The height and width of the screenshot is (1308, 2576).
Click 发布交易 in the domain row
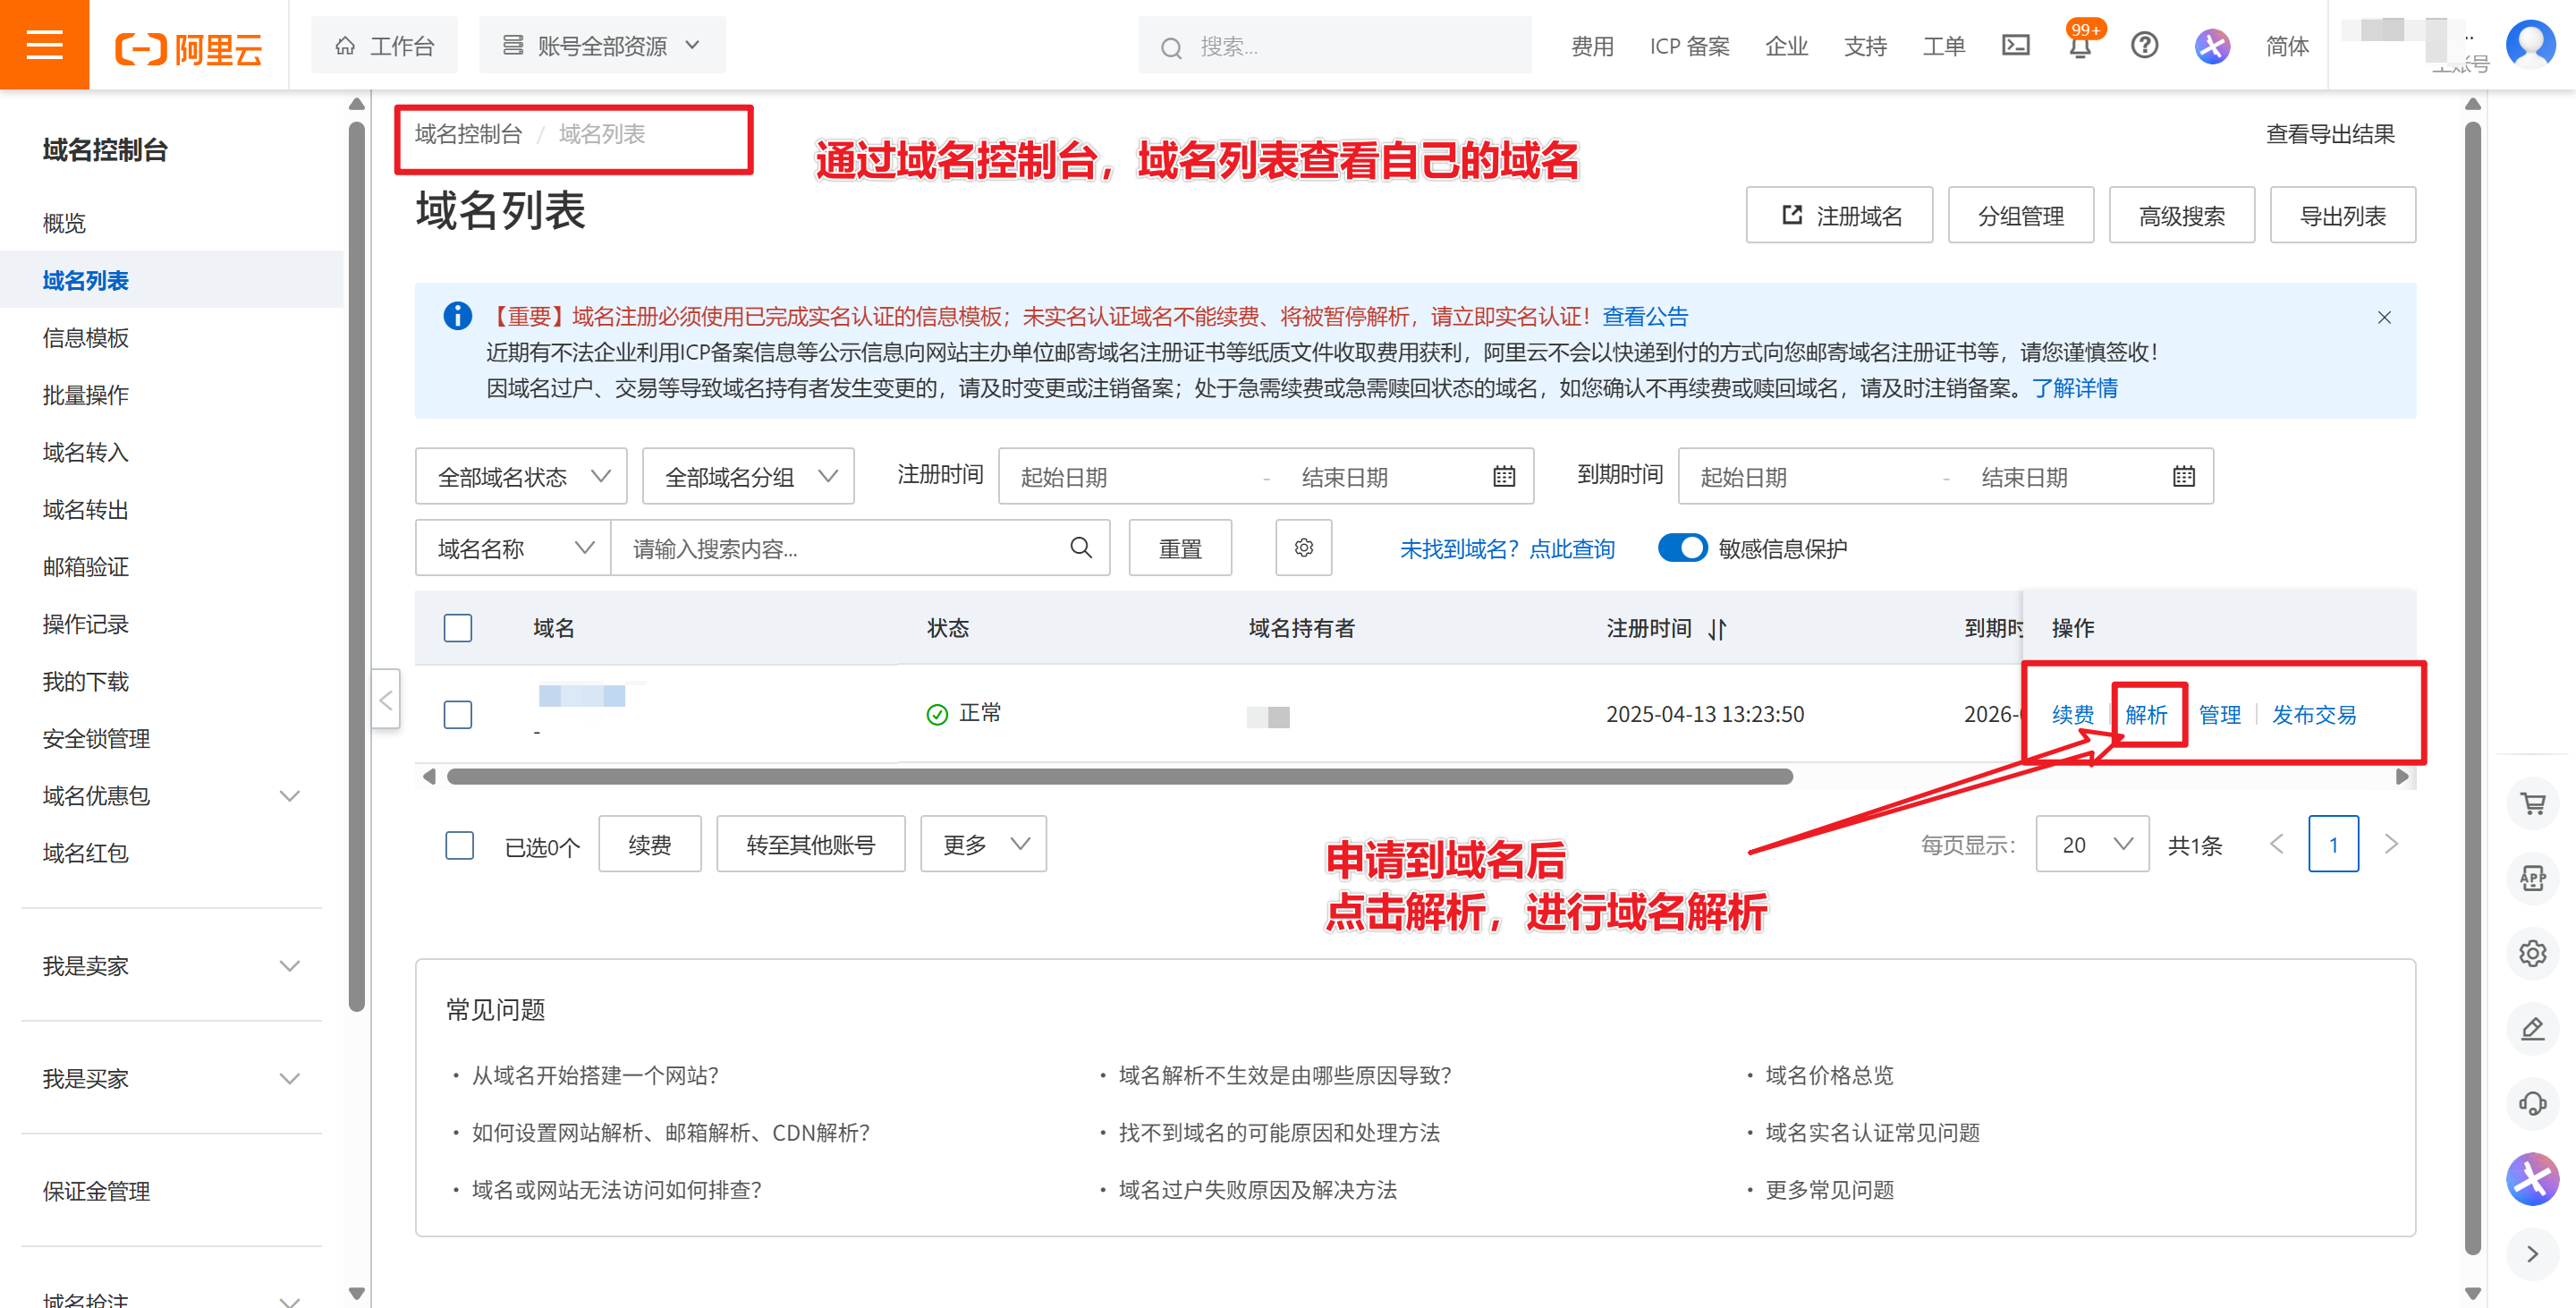2314,715
